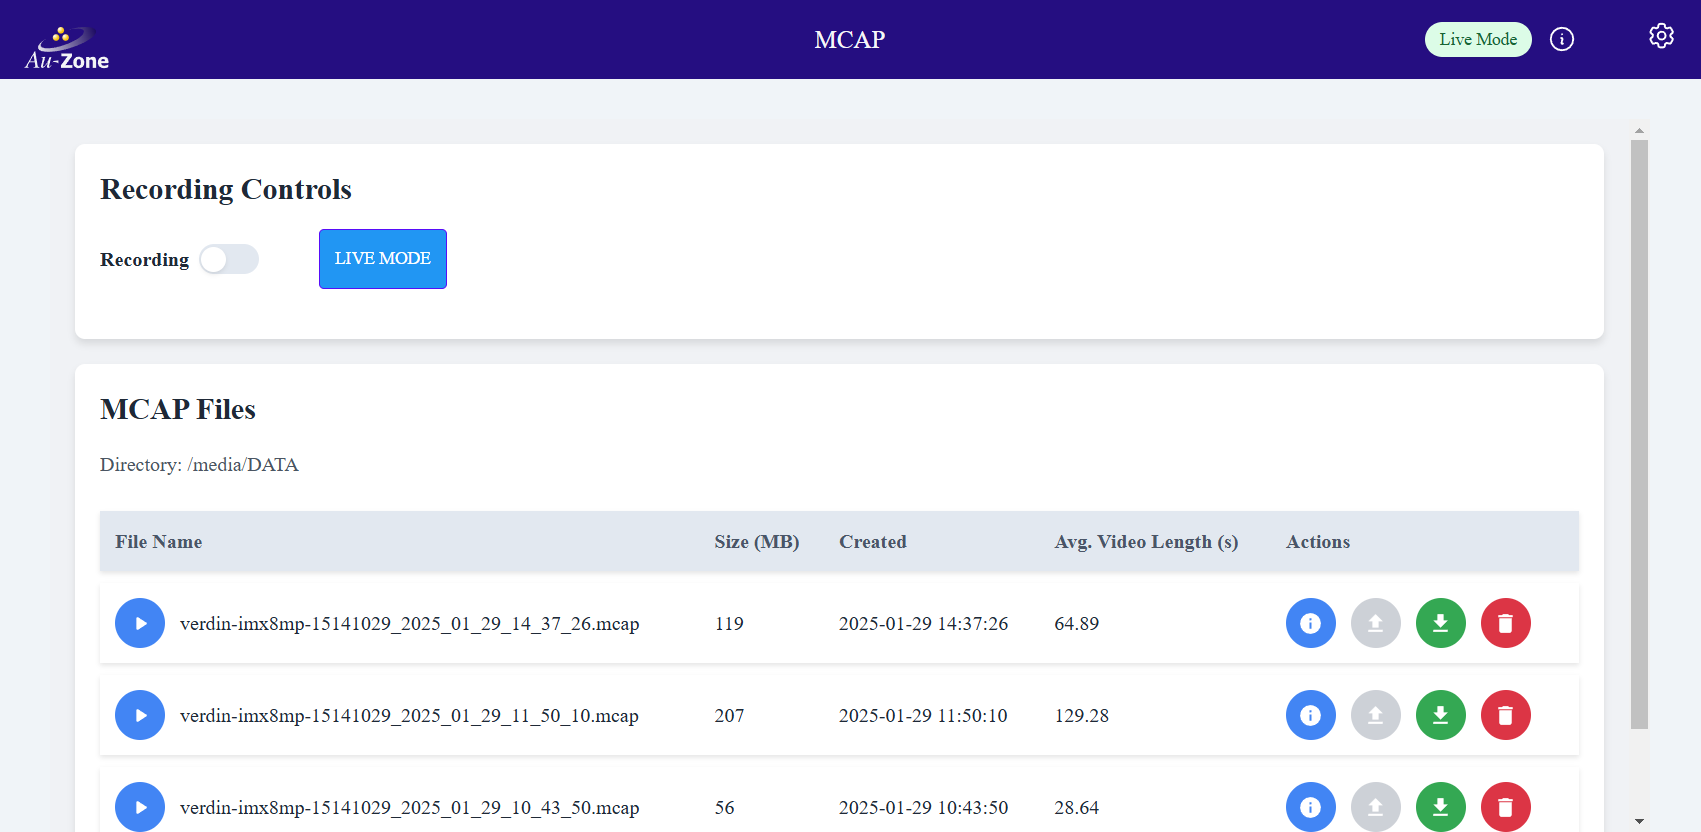The width and height of the screenshot is (1701, 832).
Task: Download the 10_43_50.mcap file
Action: (x=1441, y=807)
